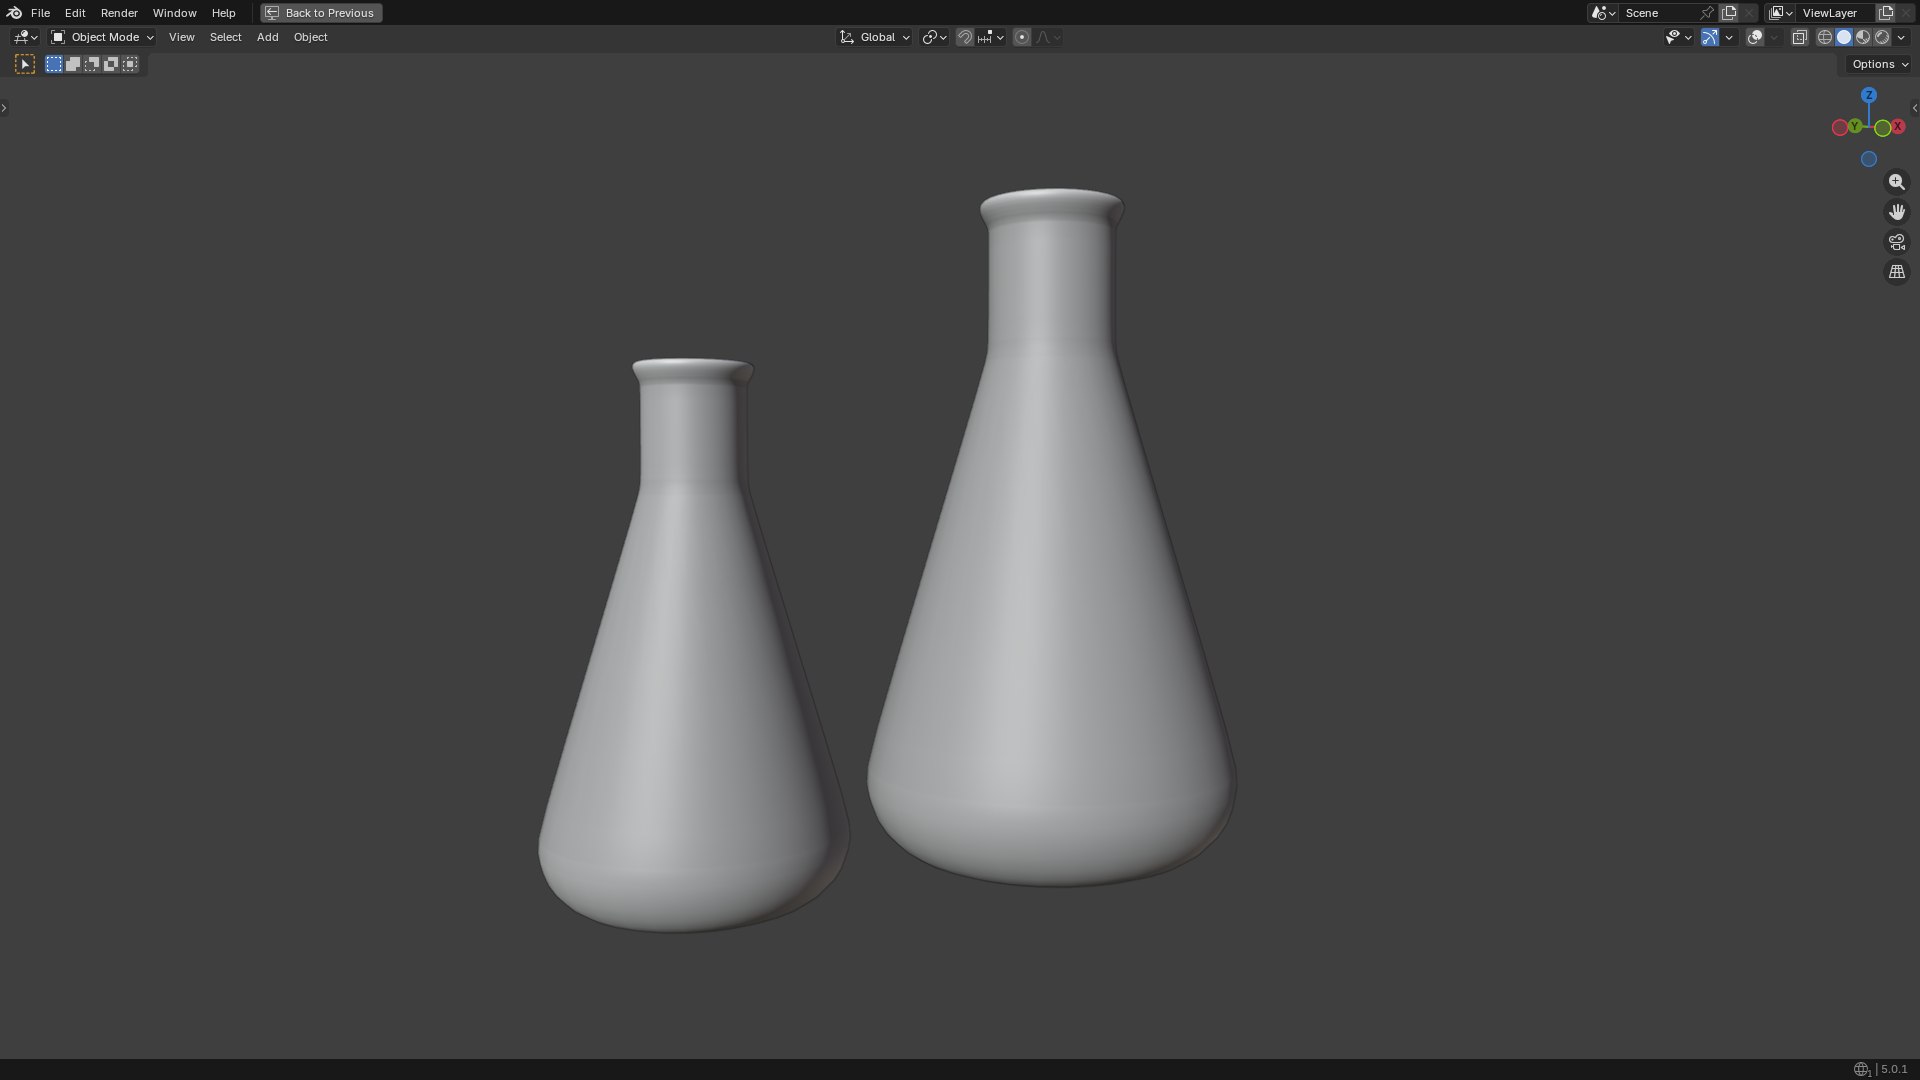Toggle X-Ray view
Image resolution: width=1920 pixels, height=1080 pixels.
coord(1800,37)
